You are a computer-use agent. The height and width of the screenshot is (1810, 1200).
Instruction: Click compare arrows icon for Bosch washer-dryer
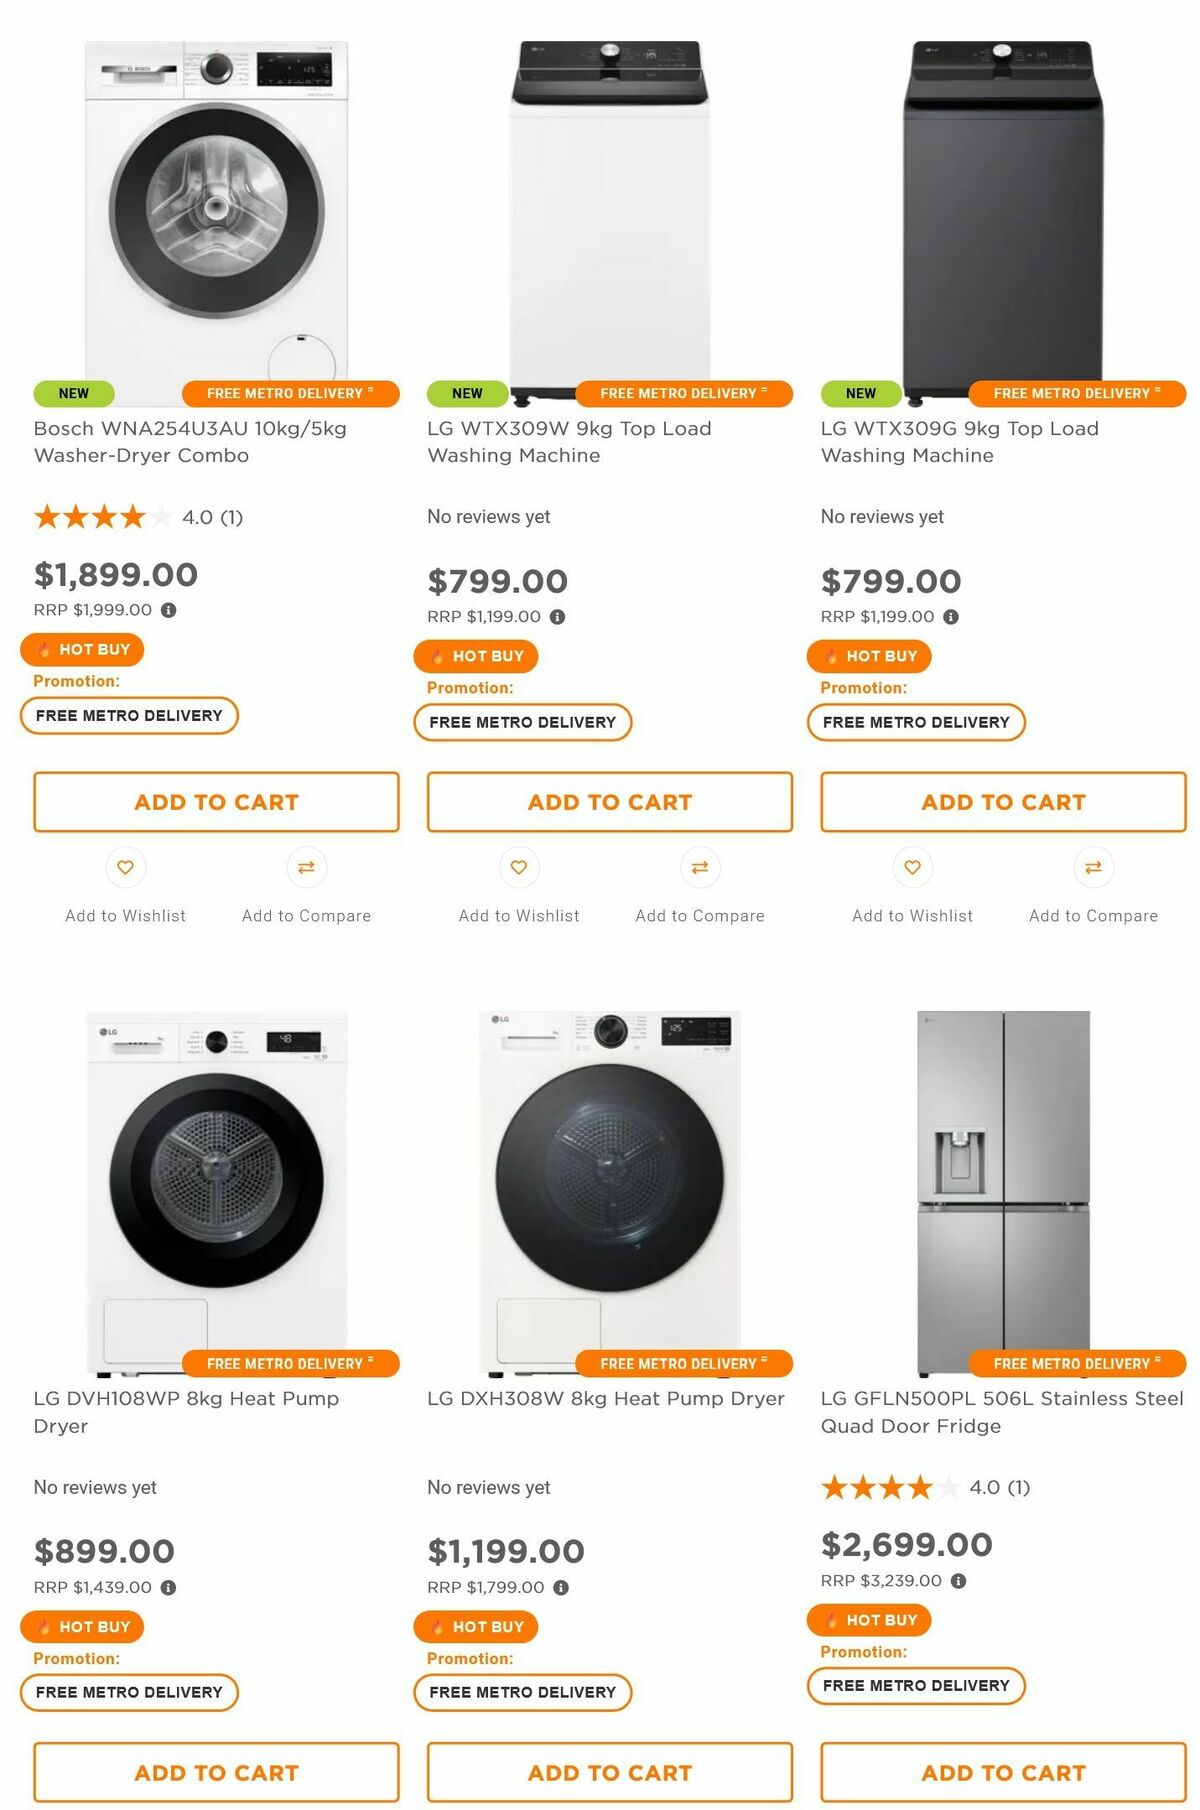coord(306,867)
